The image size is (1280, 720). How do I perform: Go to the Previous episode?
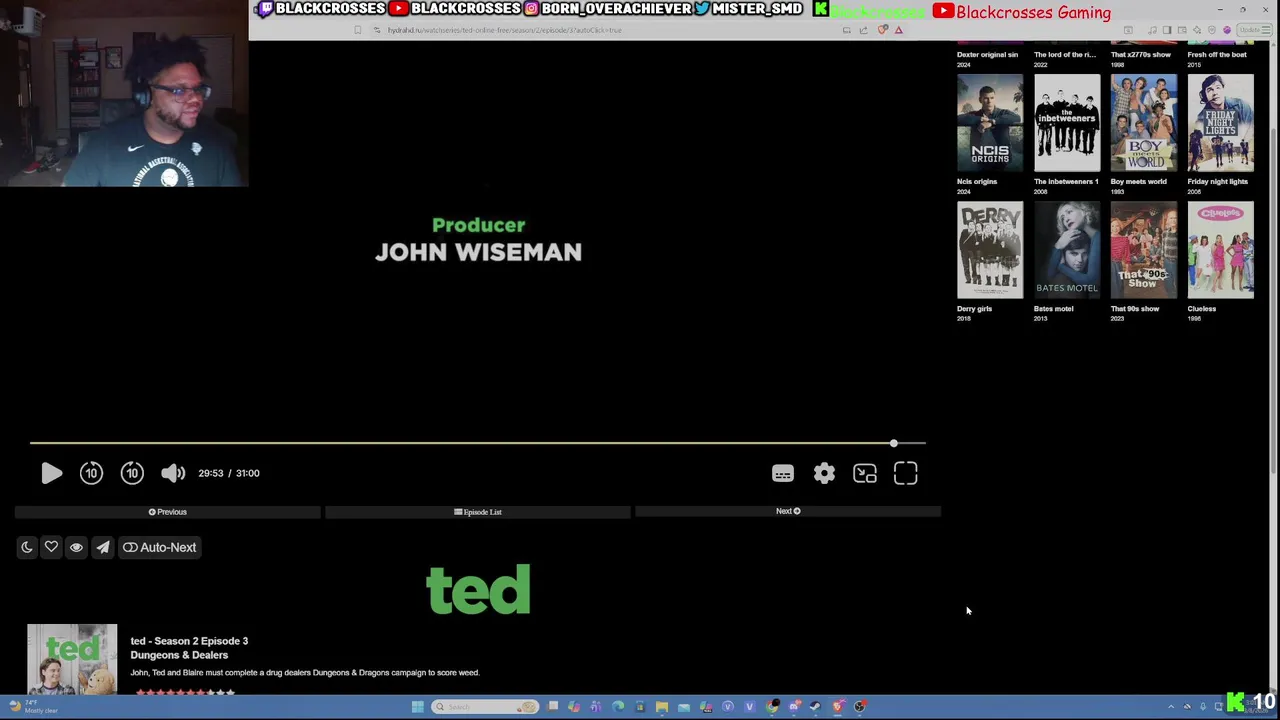pyautogui.click(x=168, y=512)
